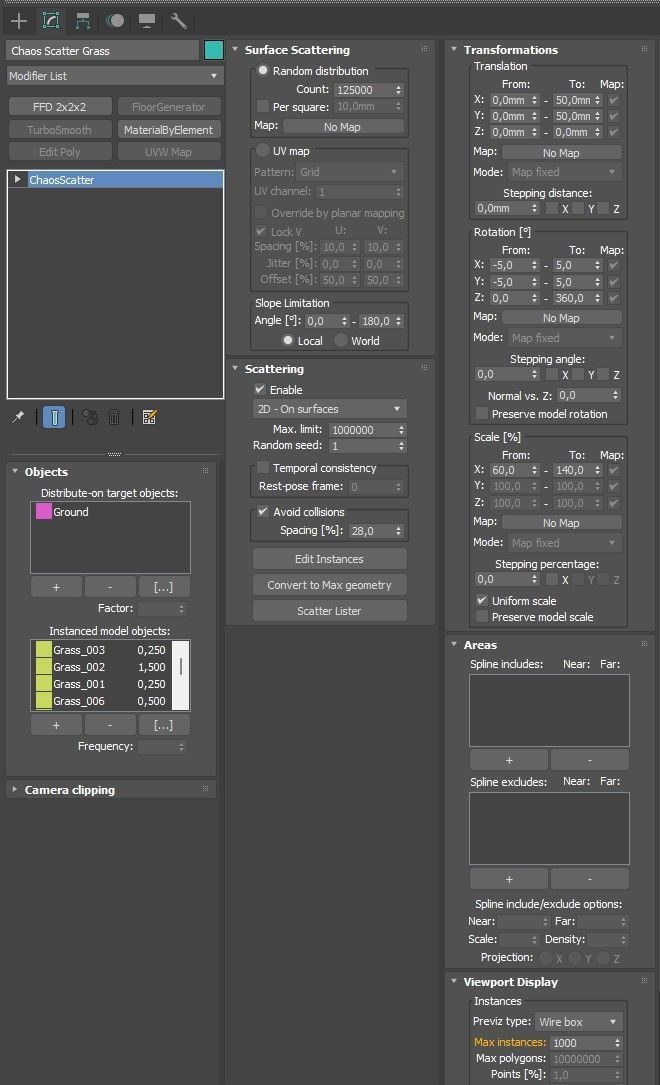Expand the ChaosScatter stack entry arrow
The image size is (660, 1085).
[17, 179]
